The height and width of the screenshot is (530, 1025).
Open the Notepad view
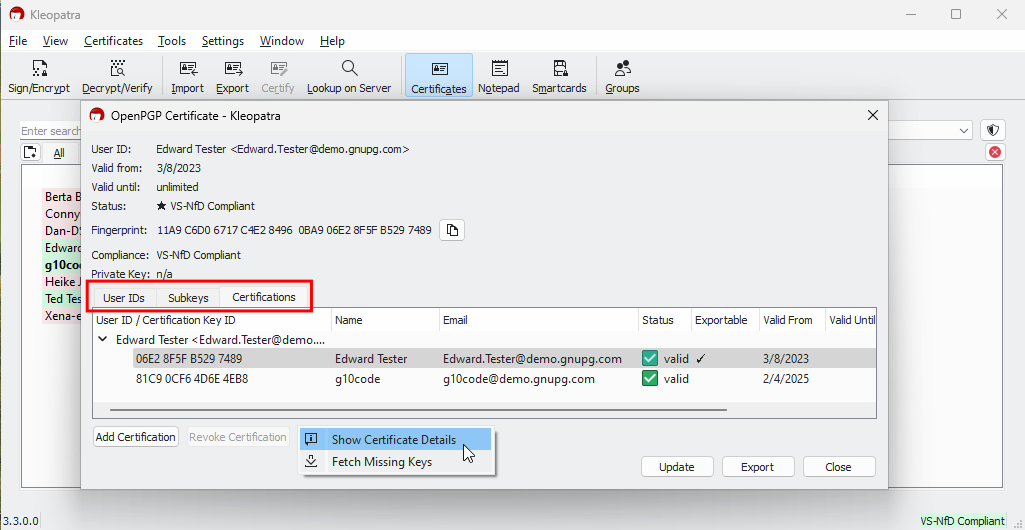click(499, 76)
